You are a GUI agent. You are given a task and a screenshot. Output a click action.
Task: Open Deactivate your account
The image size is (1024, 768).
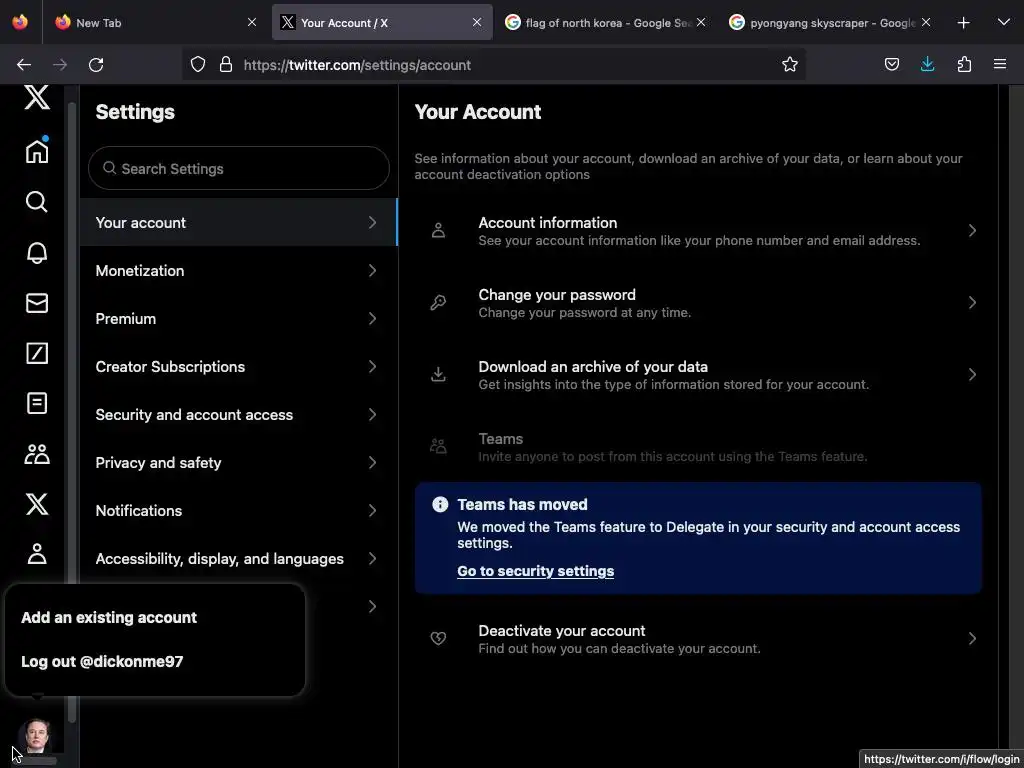(698, 639)
